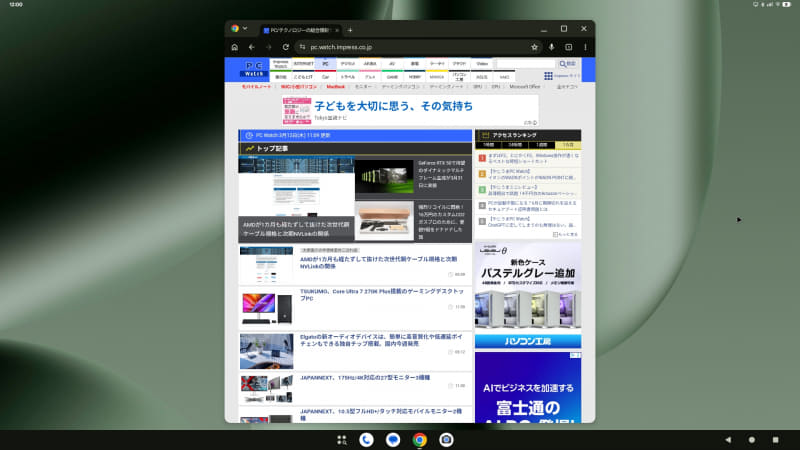The width and height of the screenshot is (800, 450).
Task: Open the number 1 ranked article
Action: click(x=528, y=158)
